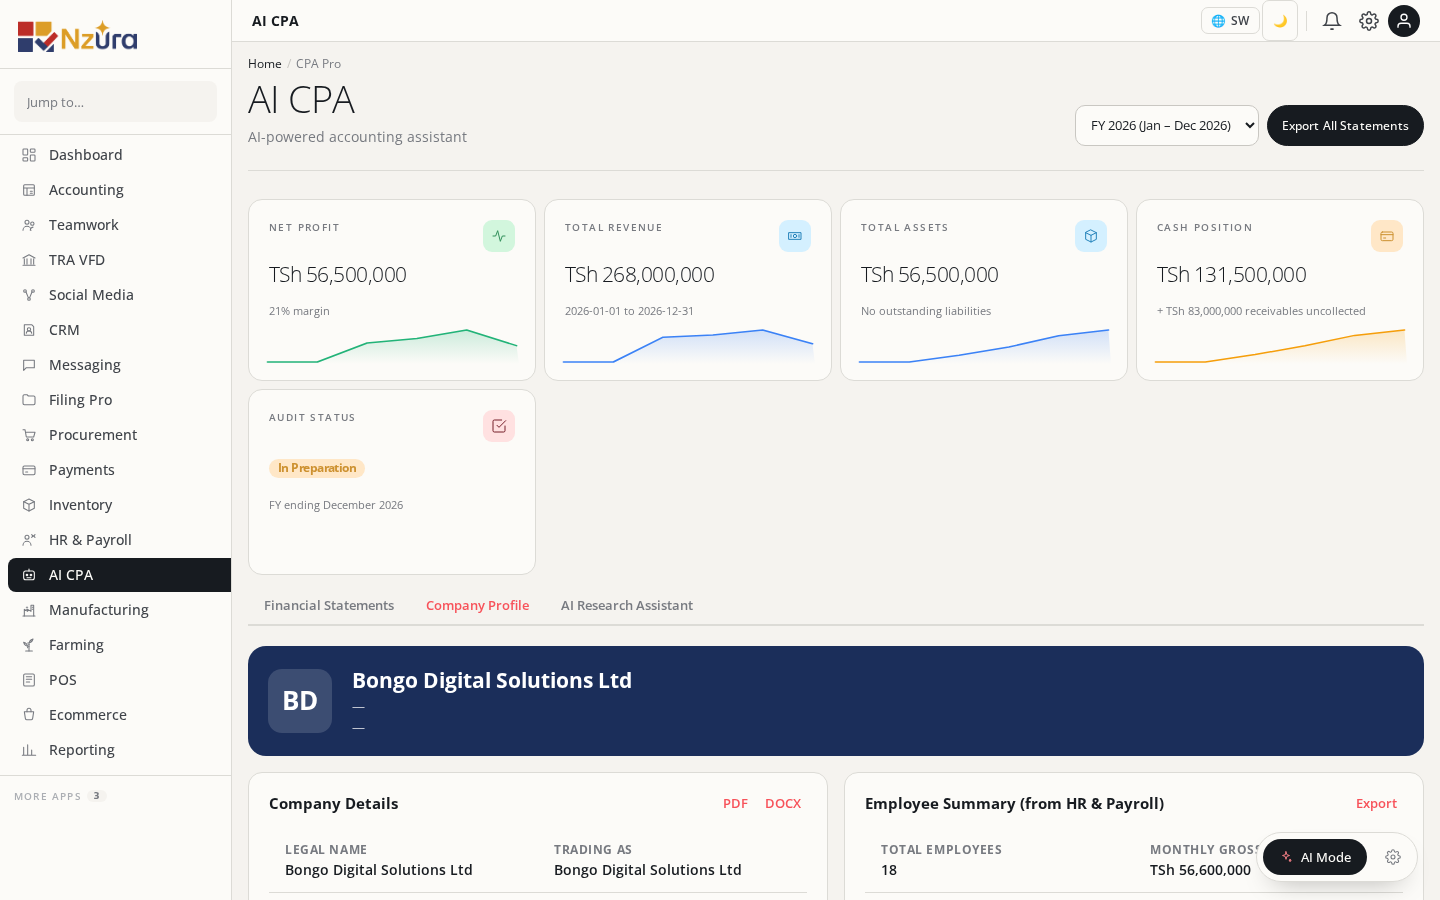This screenshot has height=900, width=1440.
Task: Export the Employee Summary
Action: [1376, 803]
